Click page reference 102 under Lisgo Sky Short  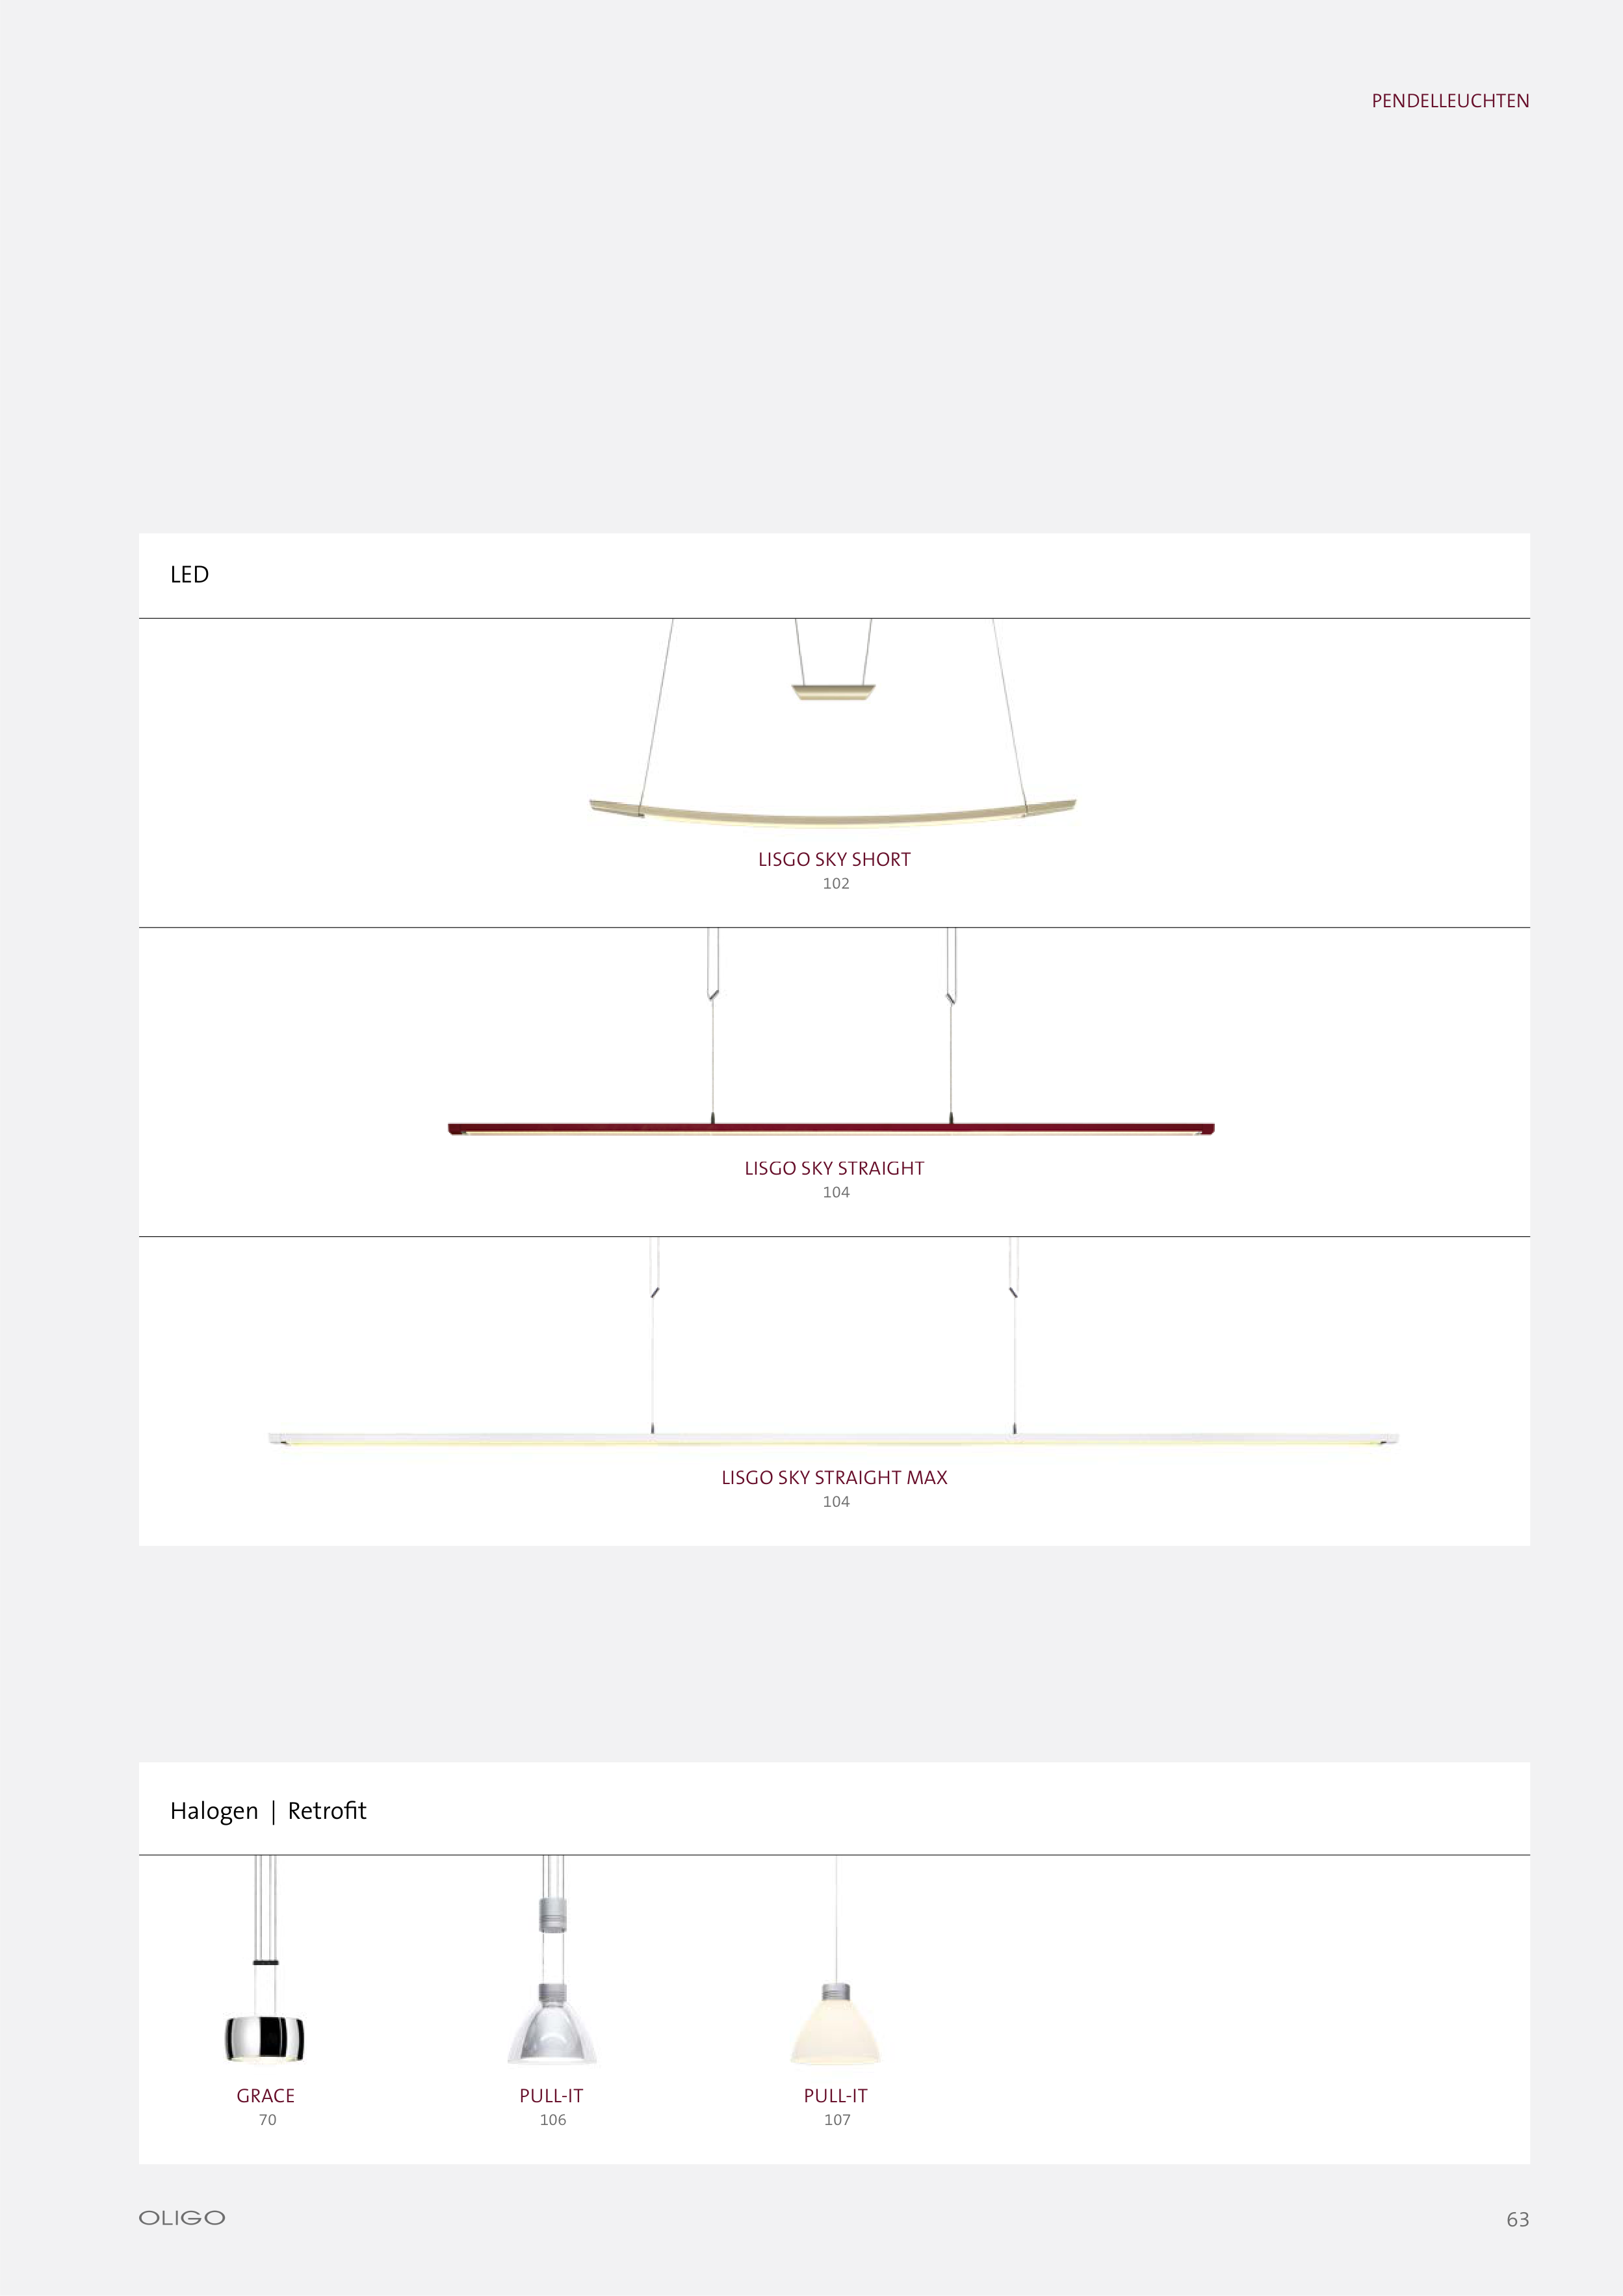[x=836, y=884]
